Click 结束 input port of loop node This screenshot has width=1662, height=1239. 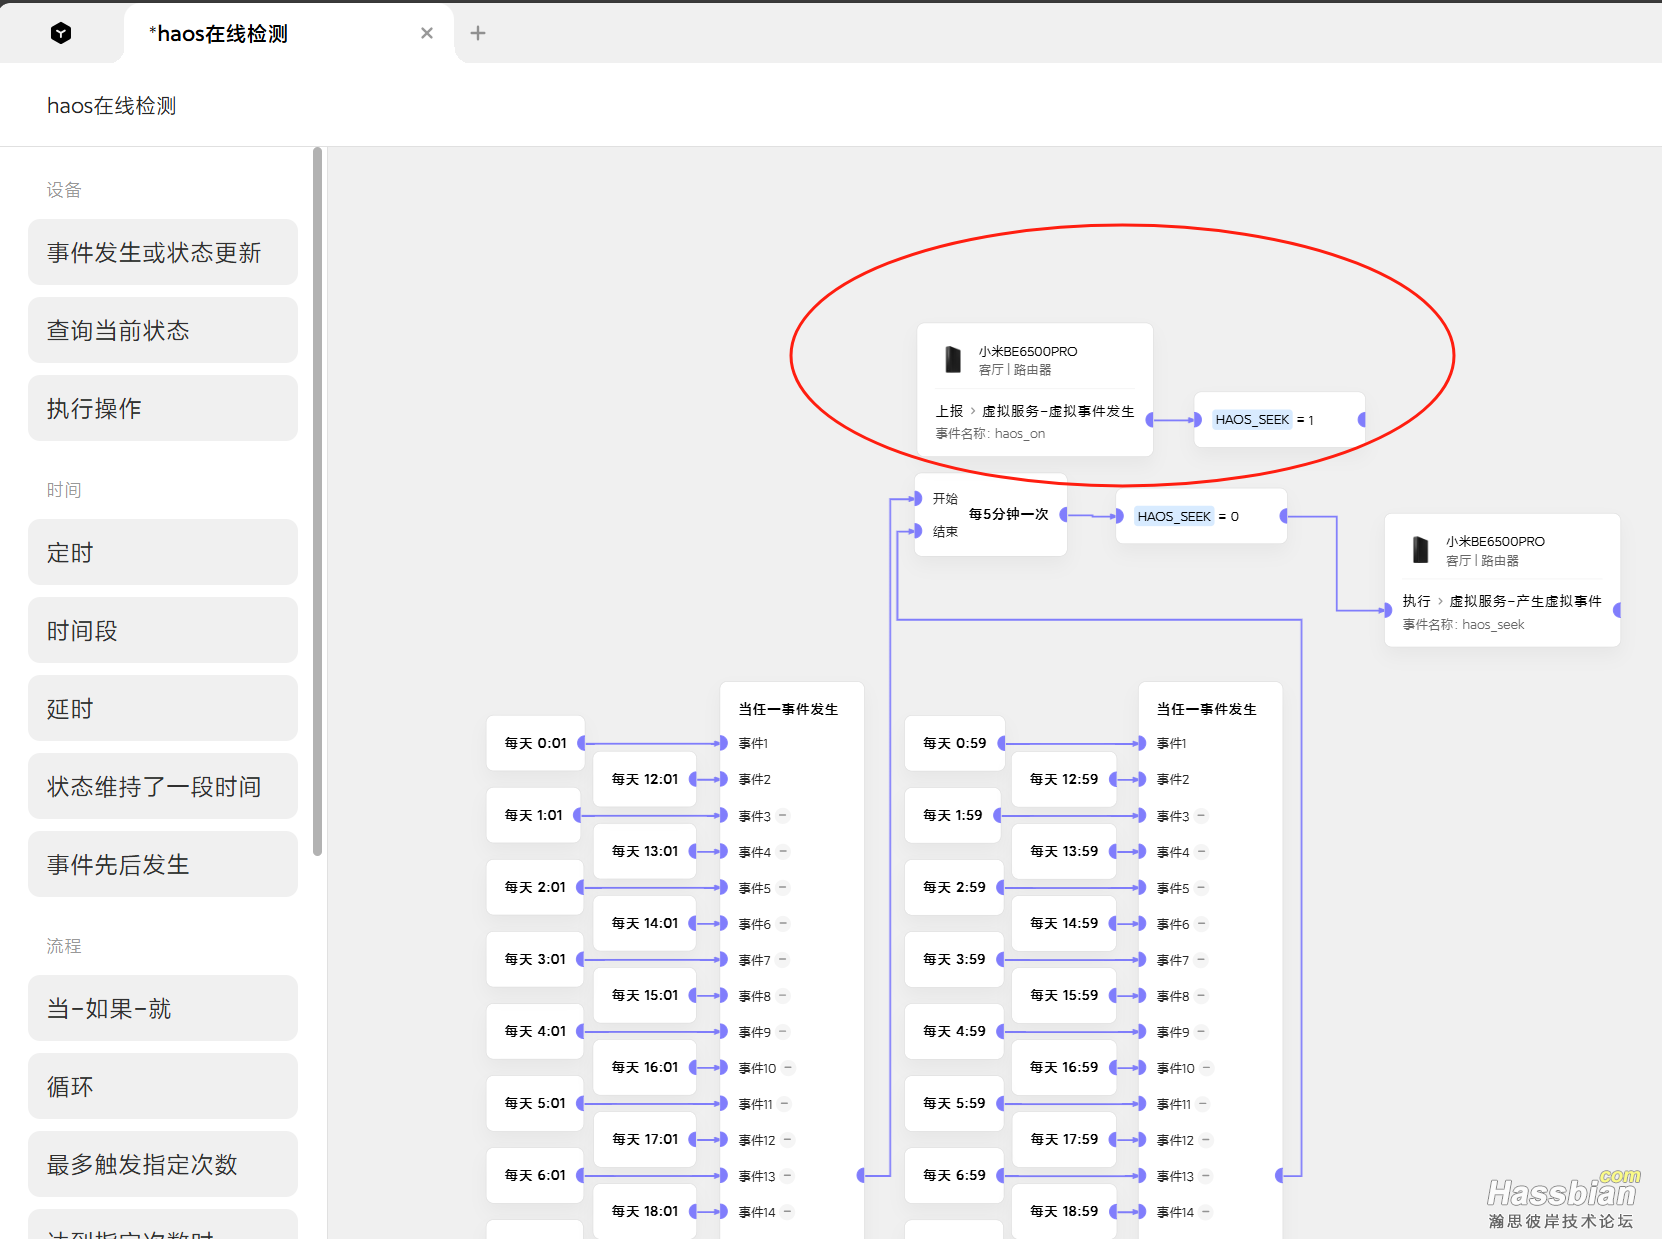(x=917, y=531)
